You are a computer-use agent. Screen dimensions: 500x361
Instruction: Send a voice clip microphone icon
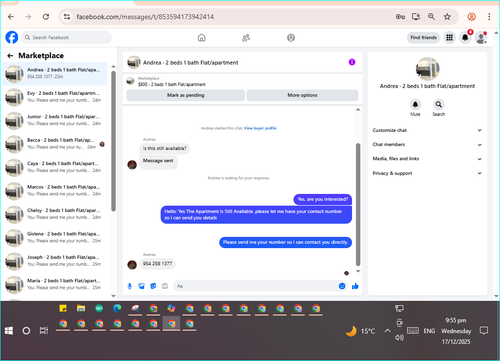pyautogui.click(x=130, y=286)
